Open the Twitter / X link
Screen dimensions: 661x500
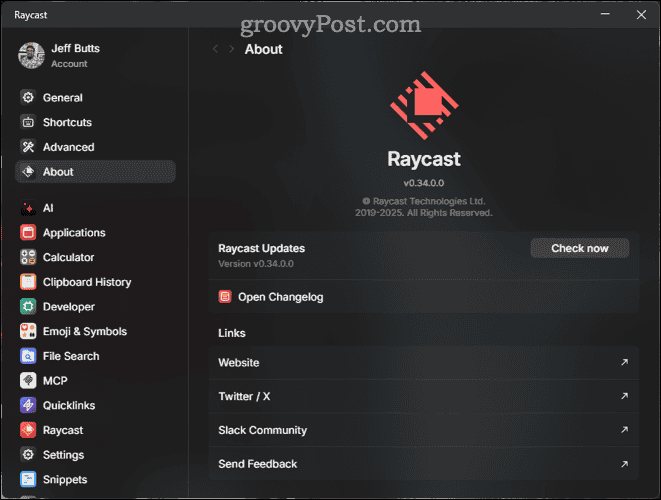(x=424, y=396)
